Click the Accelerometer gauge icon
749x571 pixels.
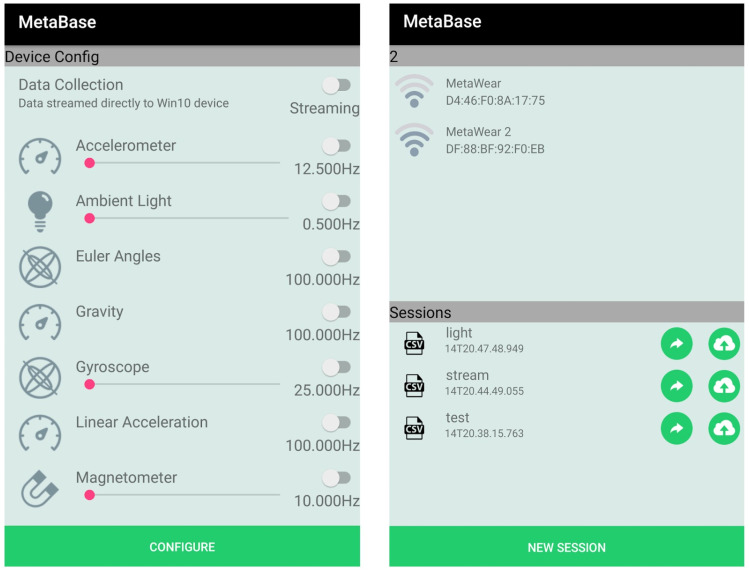[x=40, y=156]
